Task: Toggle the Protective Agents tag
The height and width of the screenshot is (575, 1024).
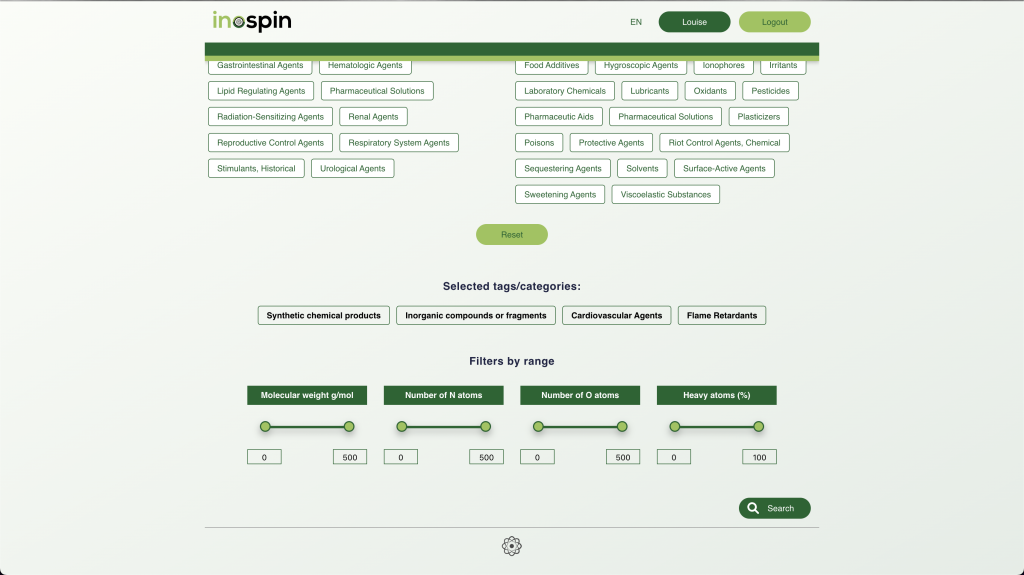Action: (x=611, y=142)
